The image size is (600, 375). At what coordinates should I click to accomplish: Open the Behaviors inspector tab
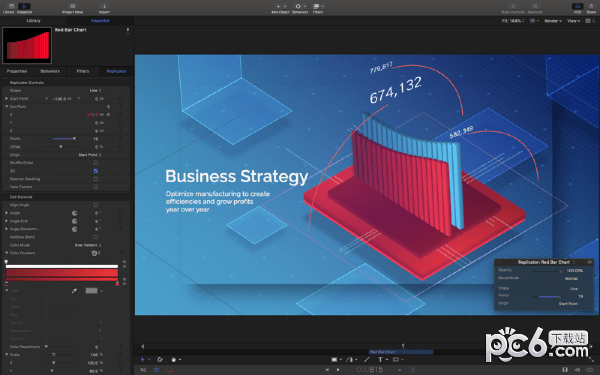coord(50,71)
